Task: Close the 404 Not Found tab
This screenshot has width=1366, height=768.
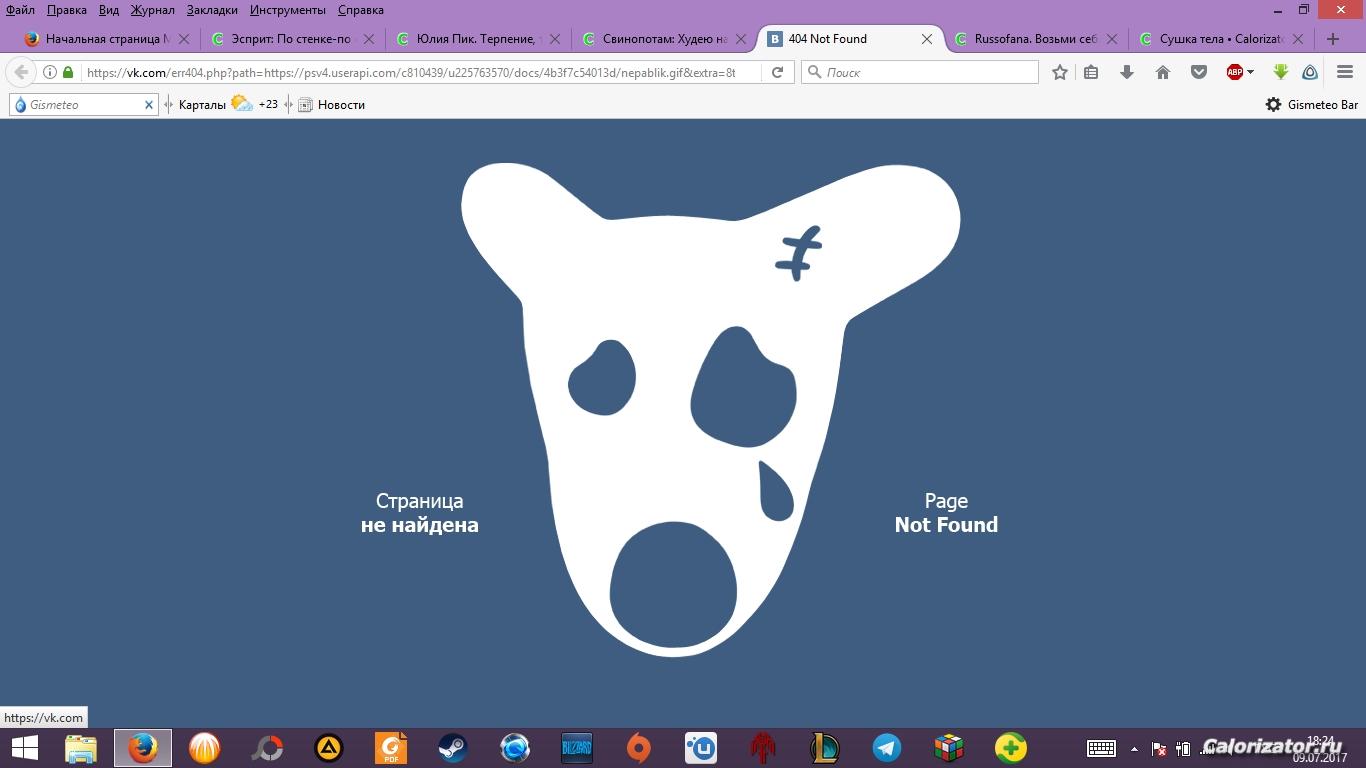Action: 927,39
